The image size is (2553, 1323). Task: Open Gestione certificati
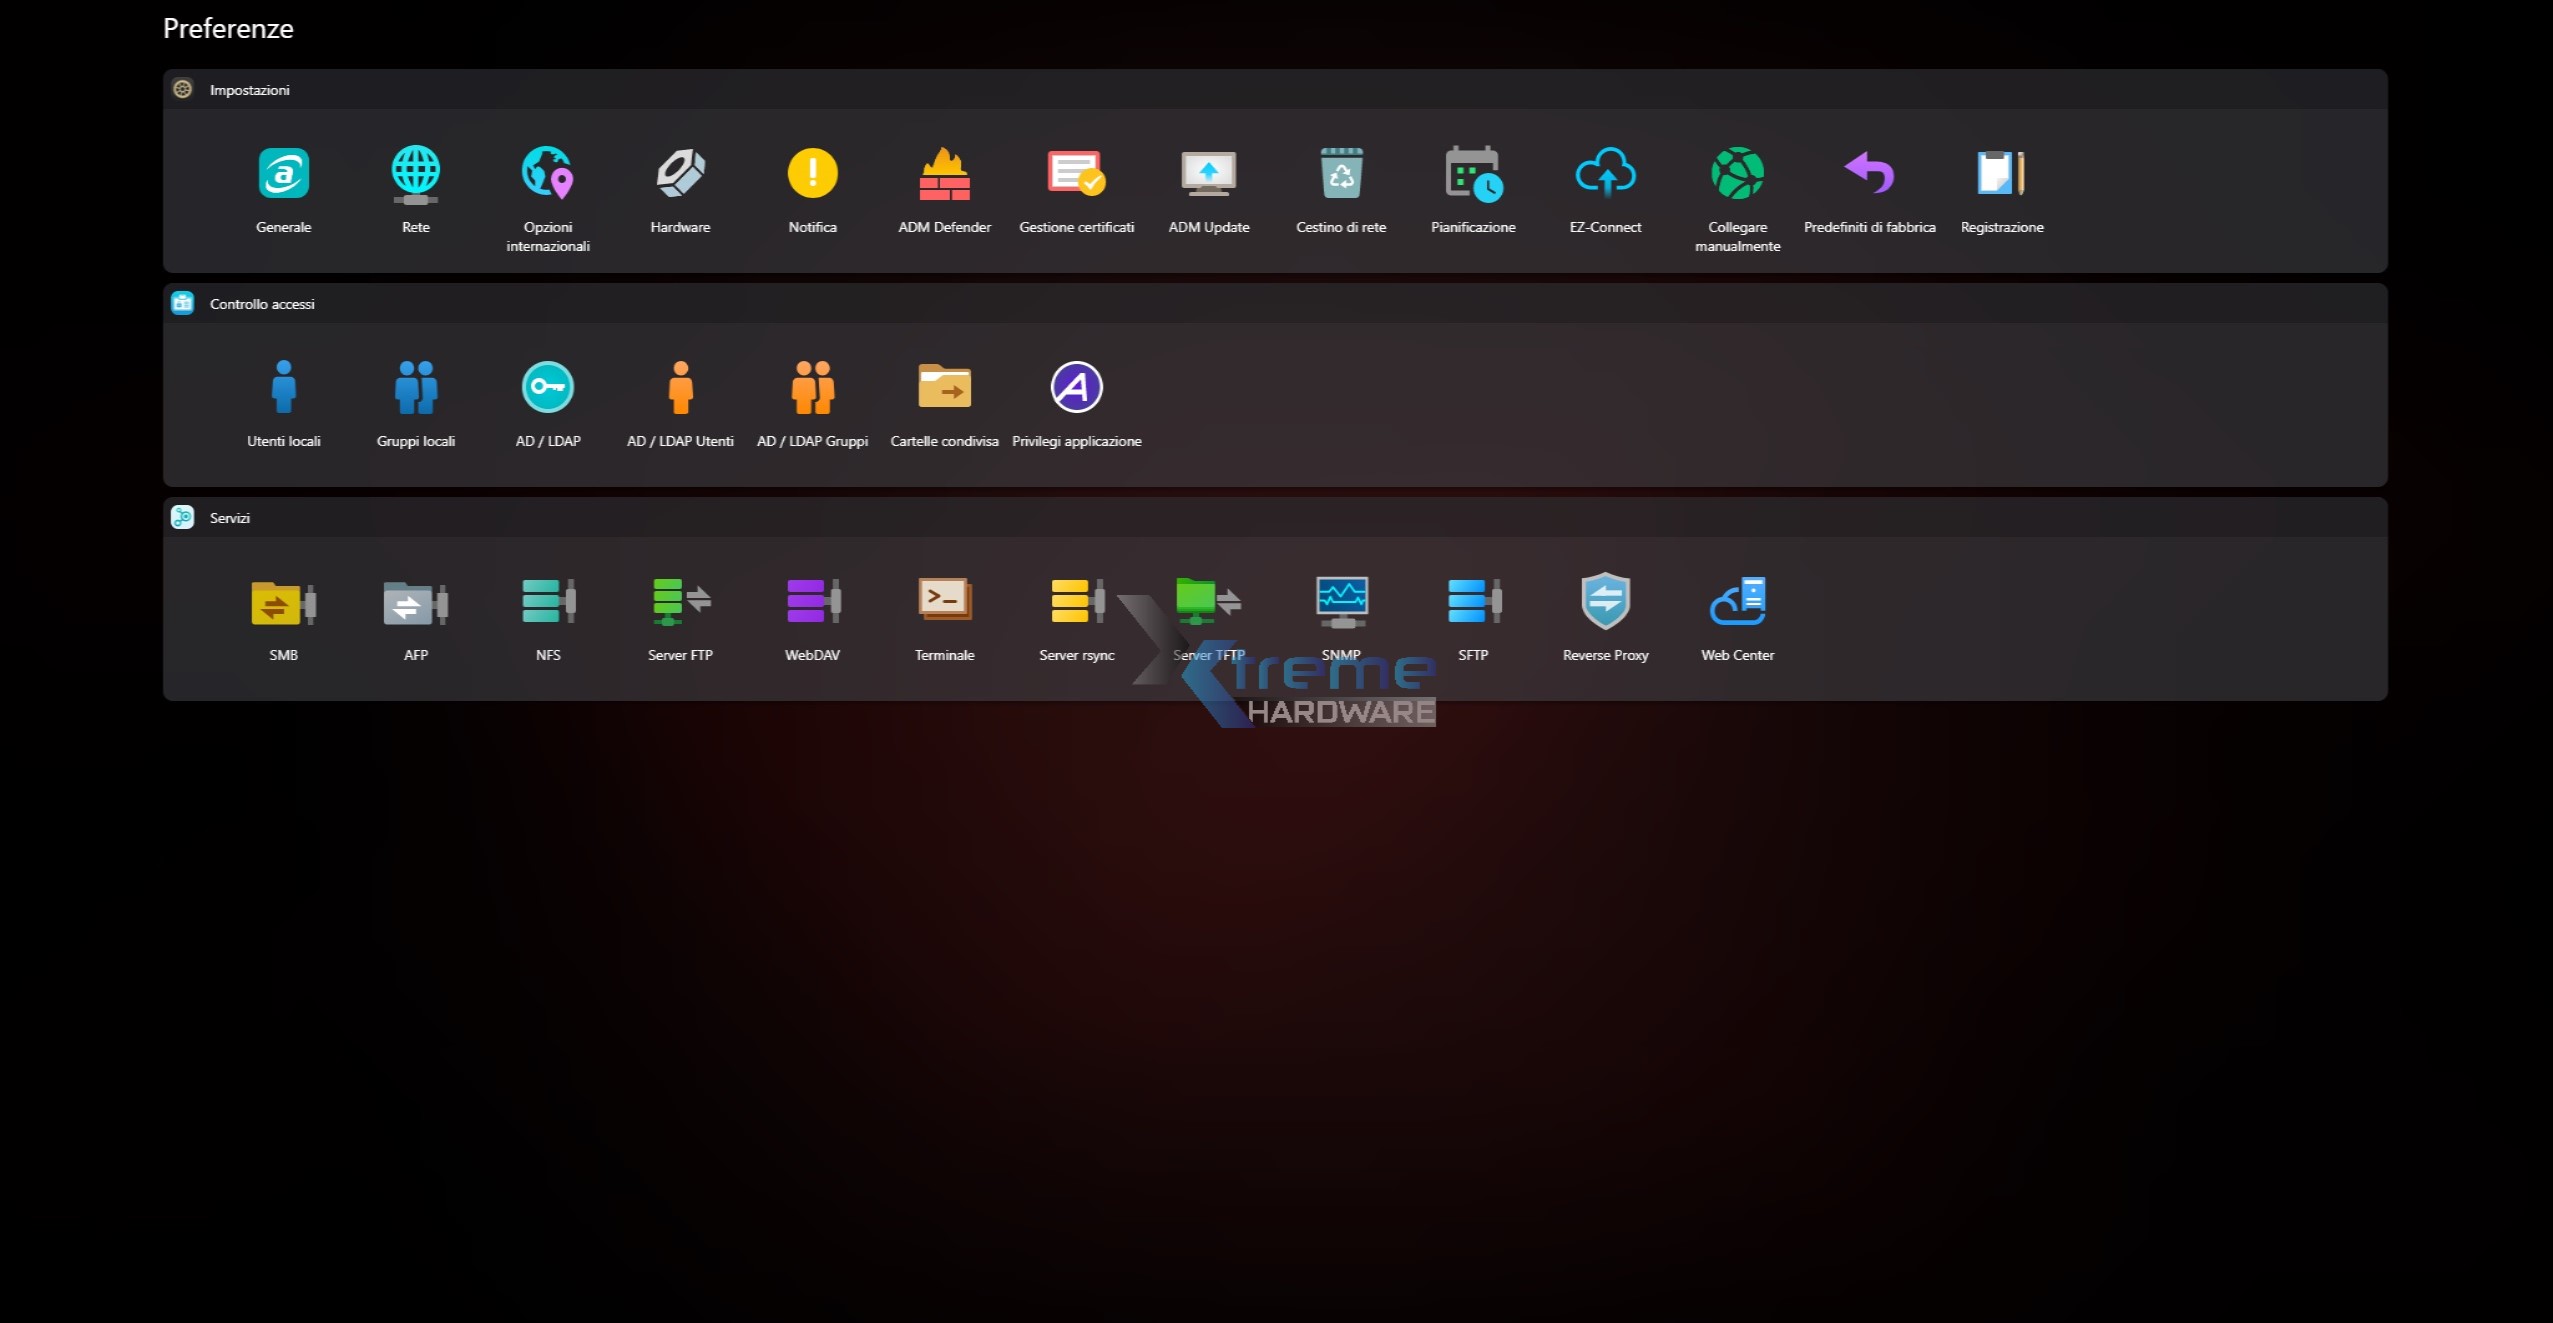(1076, 174)
